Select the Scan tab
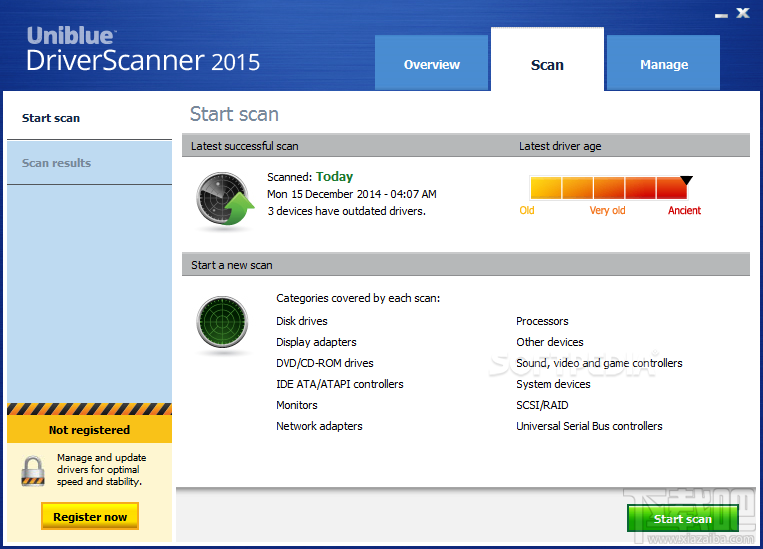Image resolution: width=763 pixels, height=549 pixels. coord(547,59)
